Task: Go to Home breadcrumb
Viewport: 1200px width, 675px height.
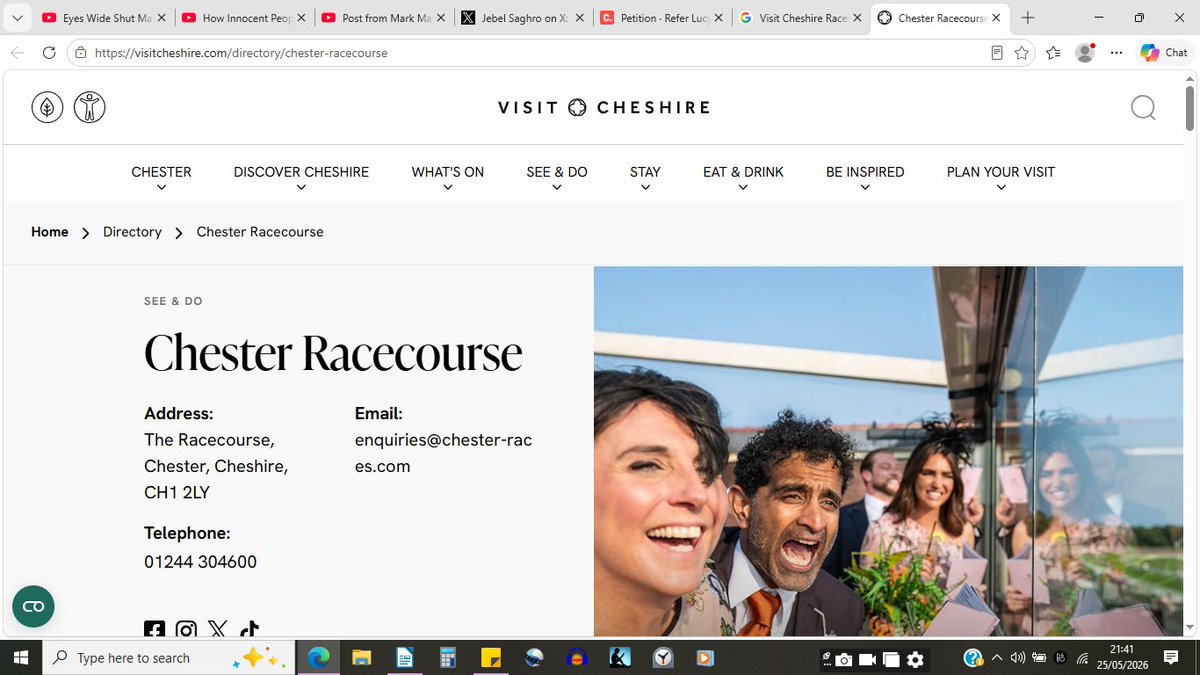Action: (x=50, y=232)
